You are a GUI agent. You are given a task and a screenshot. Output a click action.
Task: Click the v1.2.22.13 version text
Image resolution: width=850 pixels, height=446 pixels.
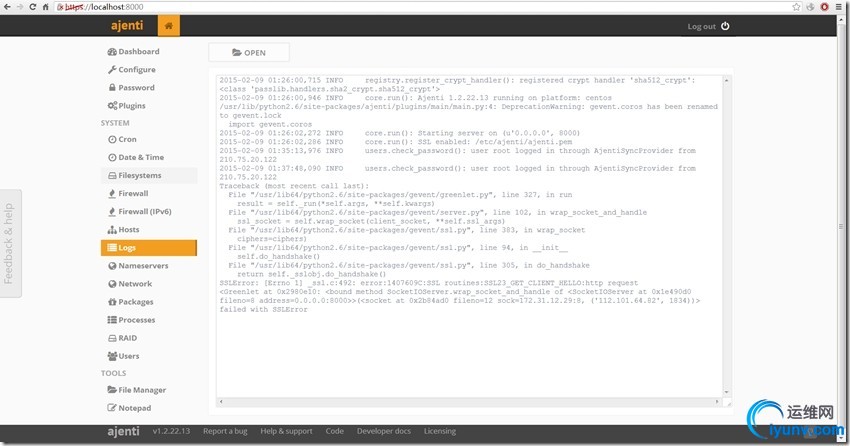[171, 431]
